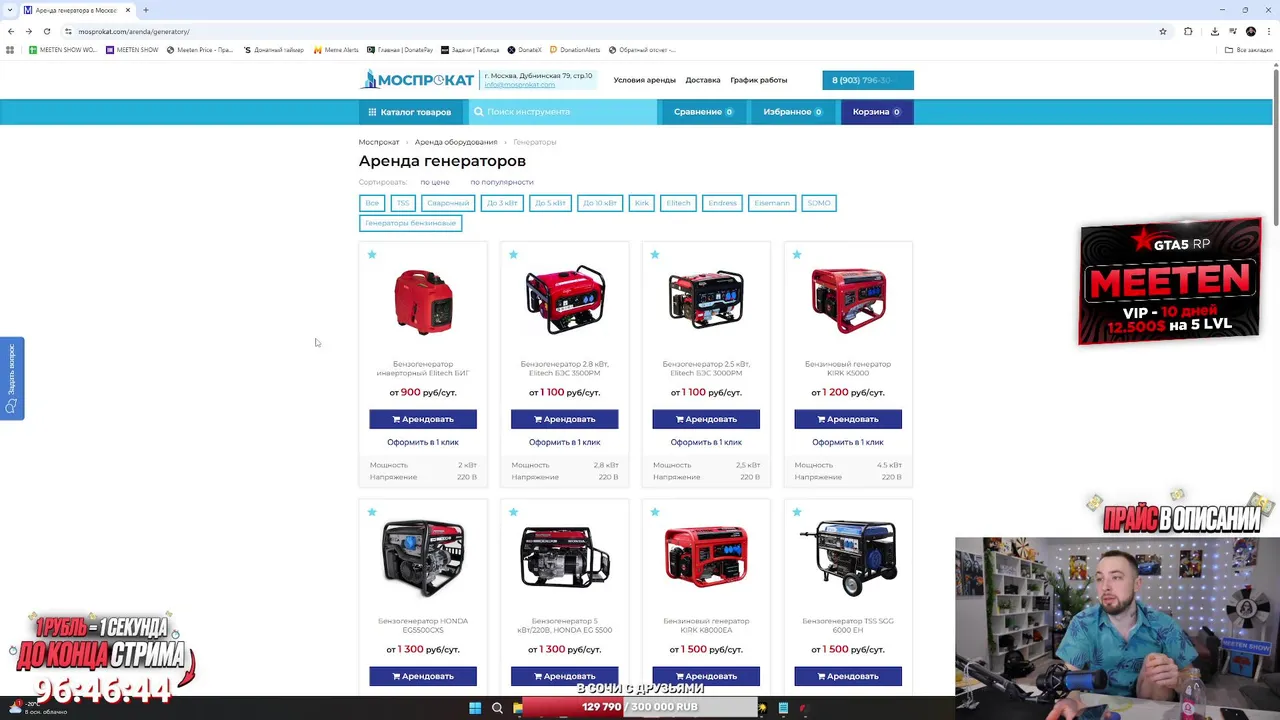Open the Главная DonatePay bookmark
The image size is (1280, 720).
point(400,50)
